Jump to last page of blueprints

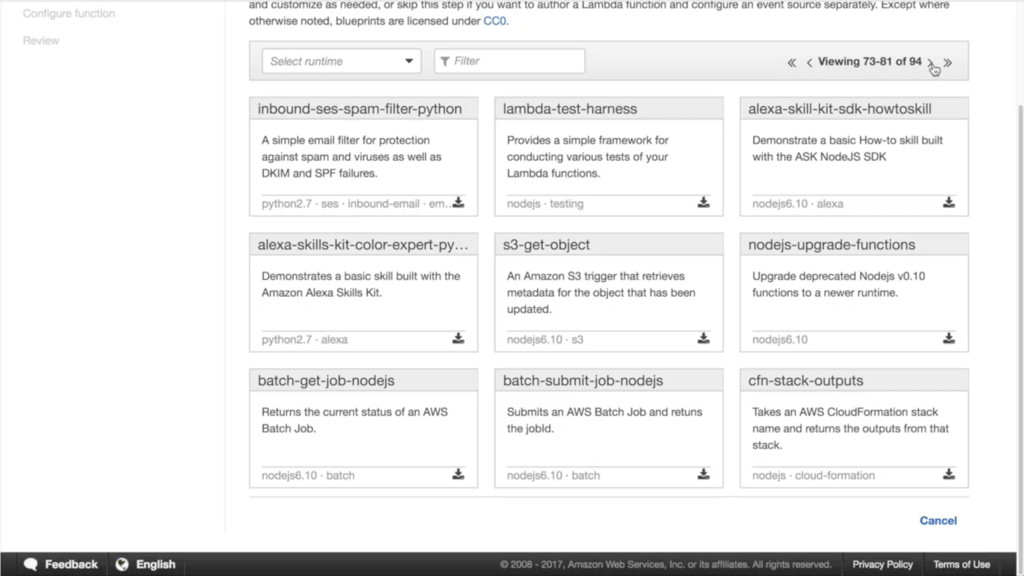(x=948, y=63)
